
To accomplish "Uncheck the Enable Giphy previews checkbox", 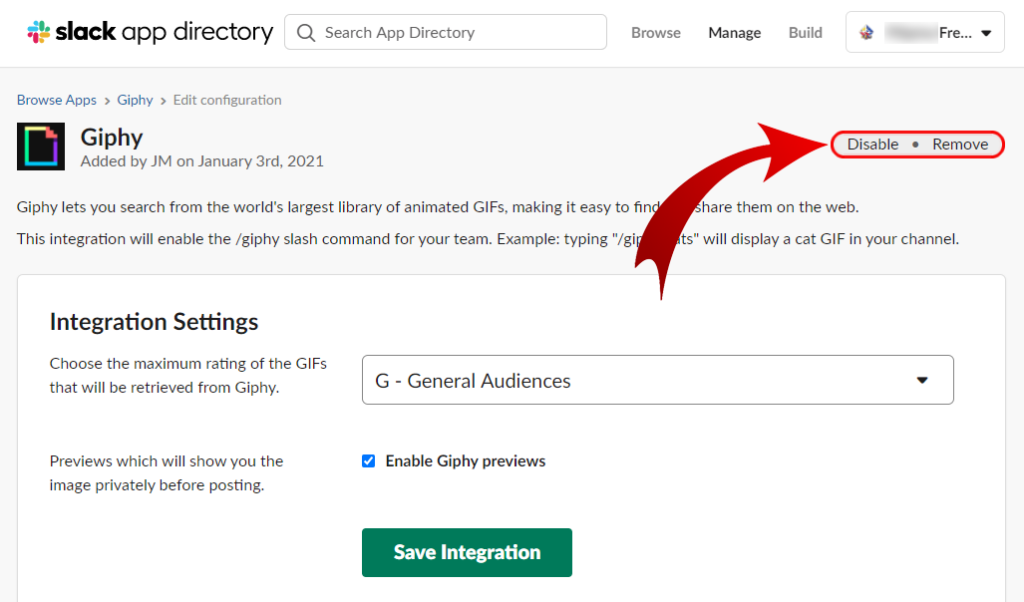I will [x=368, y=460].
